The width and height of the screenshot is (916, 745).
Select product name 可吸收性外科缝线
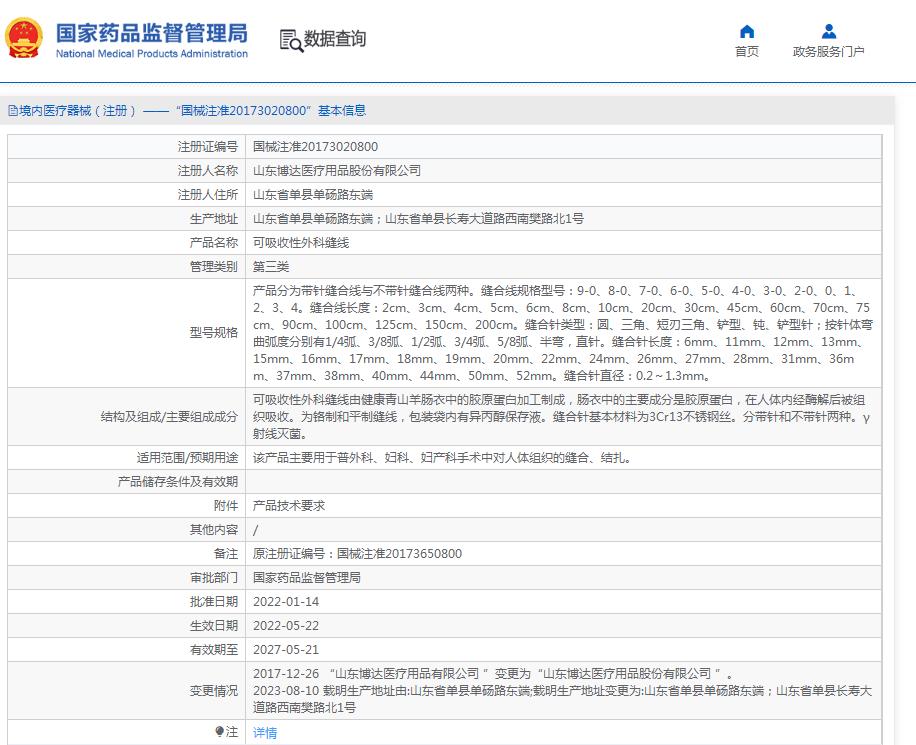pos(301,242)
